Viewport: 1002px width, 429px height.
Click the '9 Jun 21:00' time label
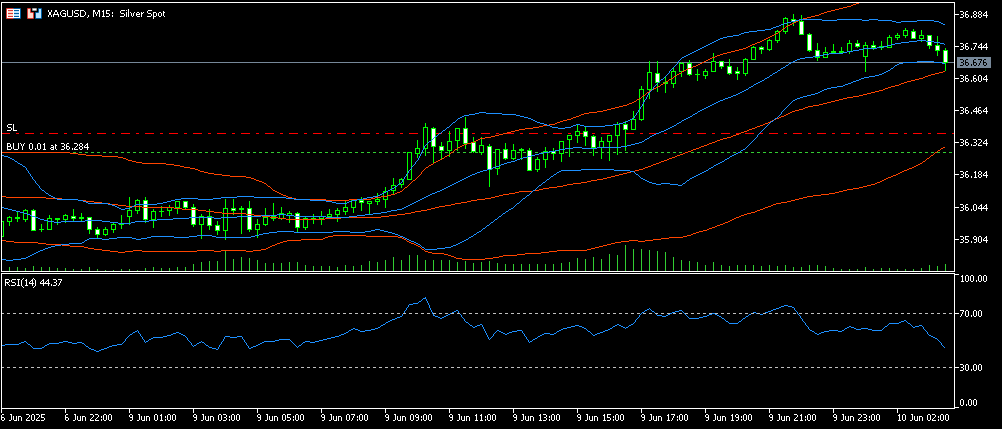point(792,417)
